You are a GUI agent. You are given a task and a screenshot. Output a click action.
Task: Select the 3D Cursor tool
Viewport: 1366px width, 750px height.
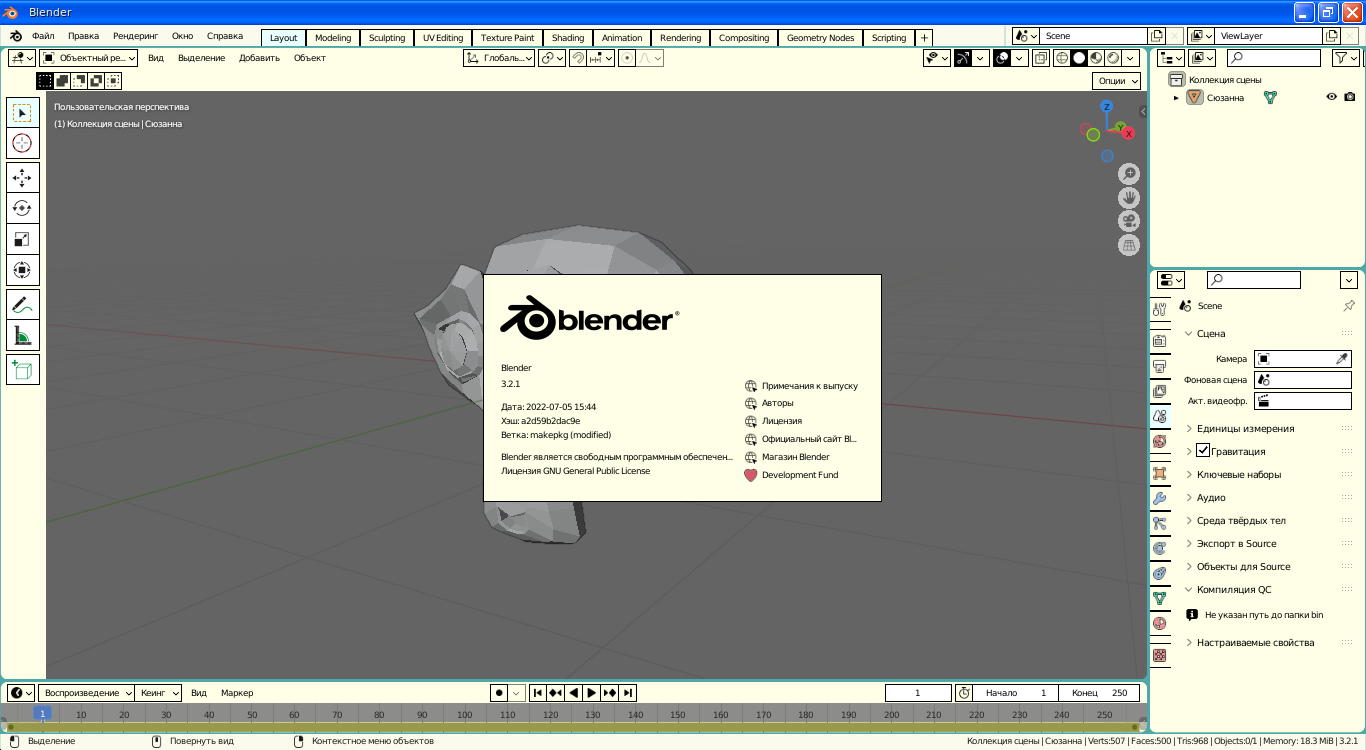click(x=22, y=143)
